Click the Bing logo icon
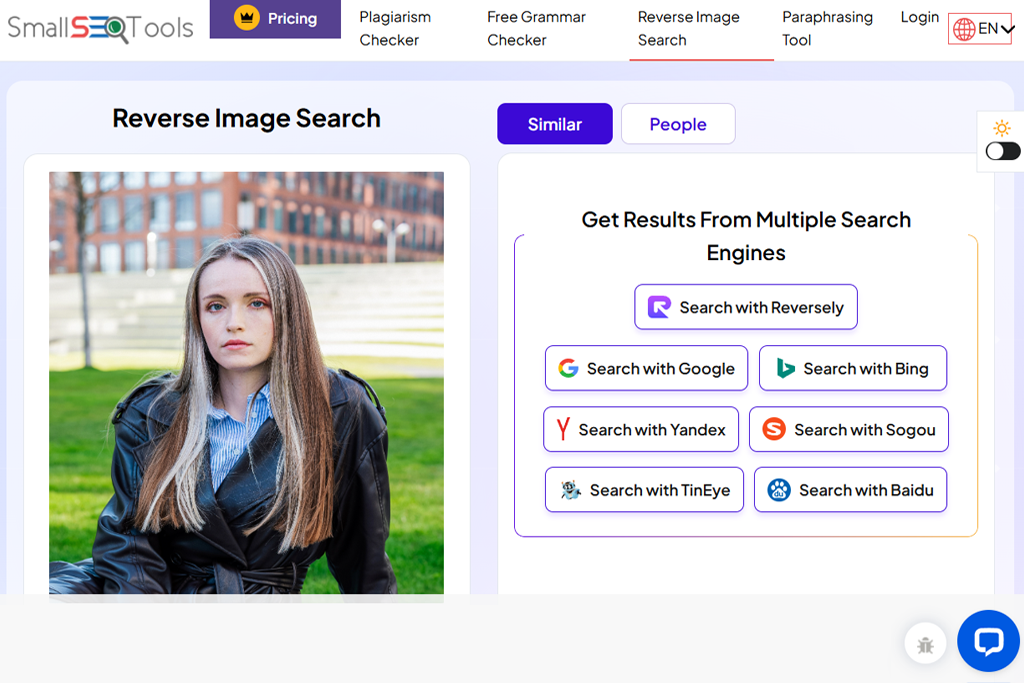Viewport: 1024px width, 683px height. pos(785,368)
